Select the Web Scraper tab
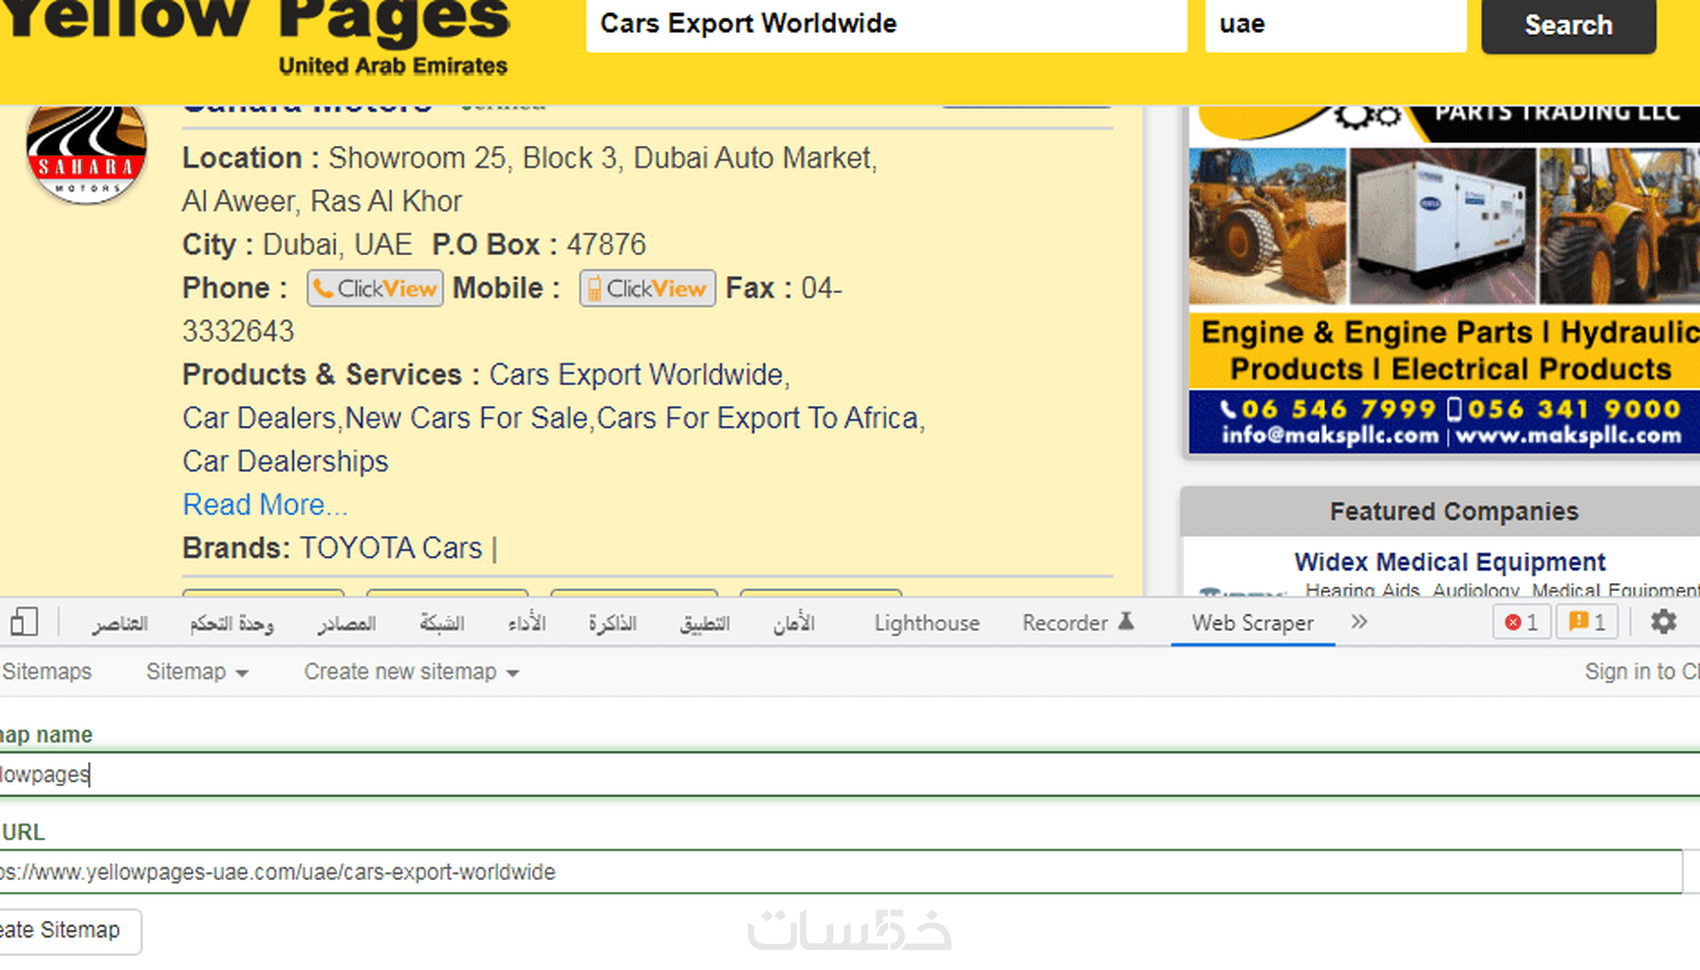Viewport: 1700px width, 970px height. click(1252, 623)
